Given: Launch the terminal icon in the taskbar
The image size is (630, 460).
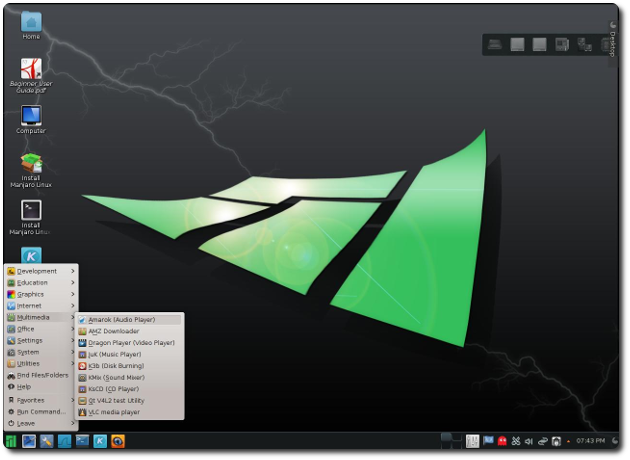Looking at the screenshot, I should pos(82,441).
